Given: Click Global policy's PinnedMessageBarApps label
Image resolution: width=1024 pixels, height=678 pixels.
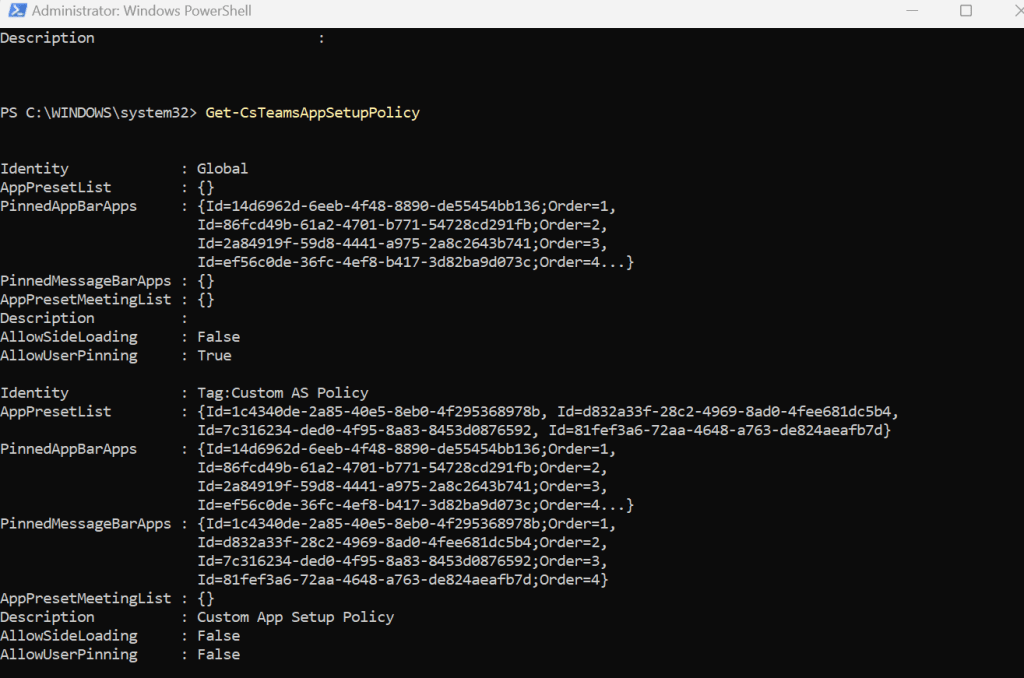Looking at the screenshot, I should (86, 281).
